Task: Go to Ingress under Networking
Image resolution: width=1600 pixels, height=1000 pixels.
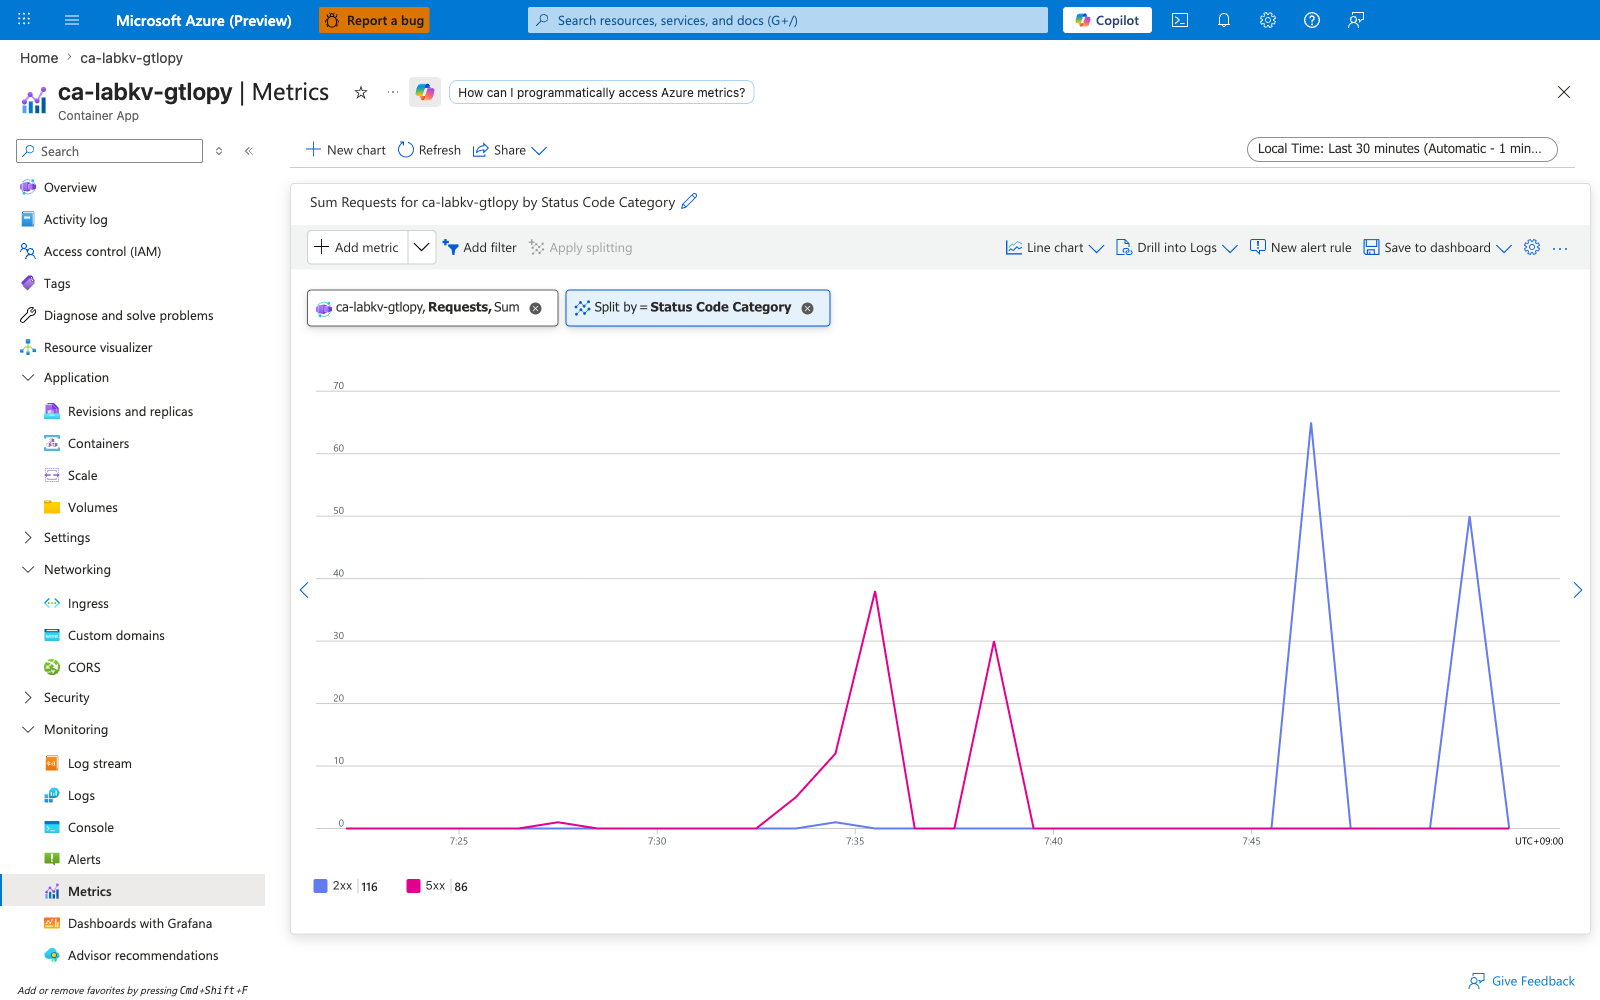Action: pyautogui.click(x=88, y=603)
